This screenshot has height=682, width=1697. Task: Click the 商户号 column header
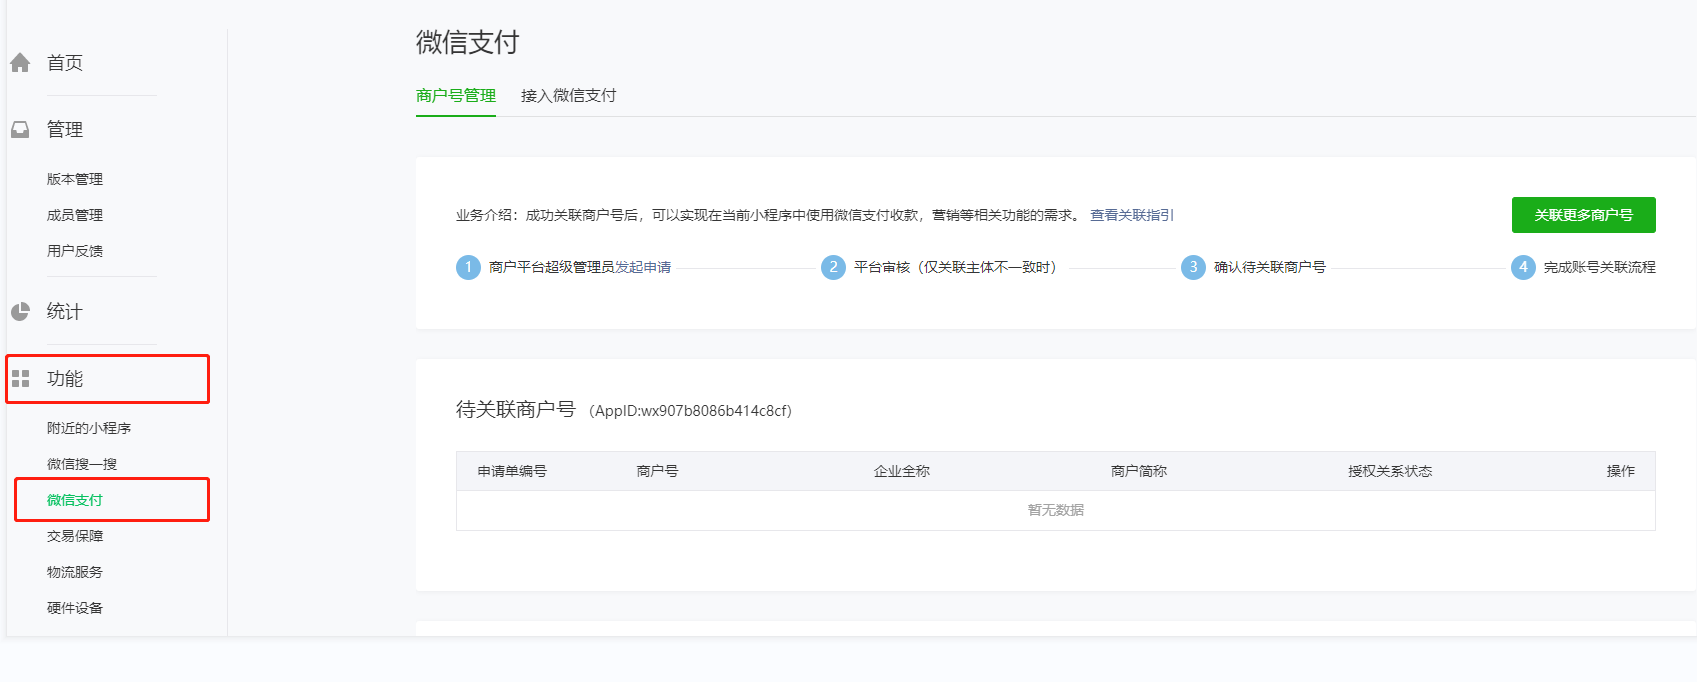658,471
